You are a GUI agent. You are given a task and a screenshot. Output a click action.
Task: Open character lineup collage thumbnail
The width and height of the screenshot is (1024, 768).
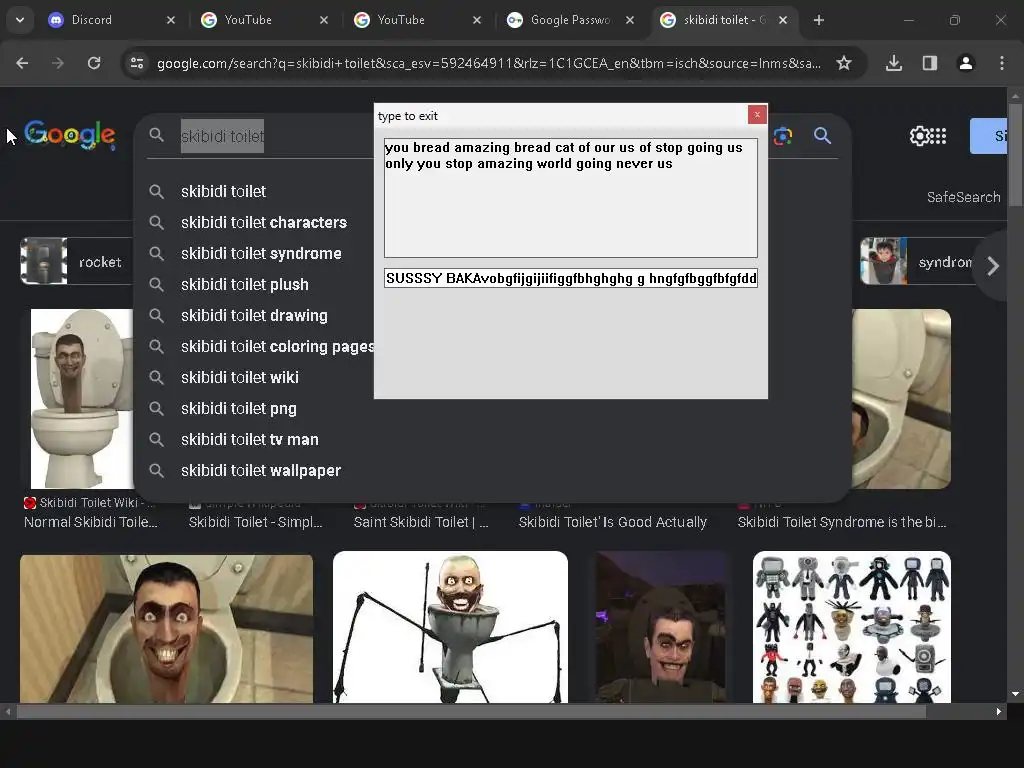[852, 627]
